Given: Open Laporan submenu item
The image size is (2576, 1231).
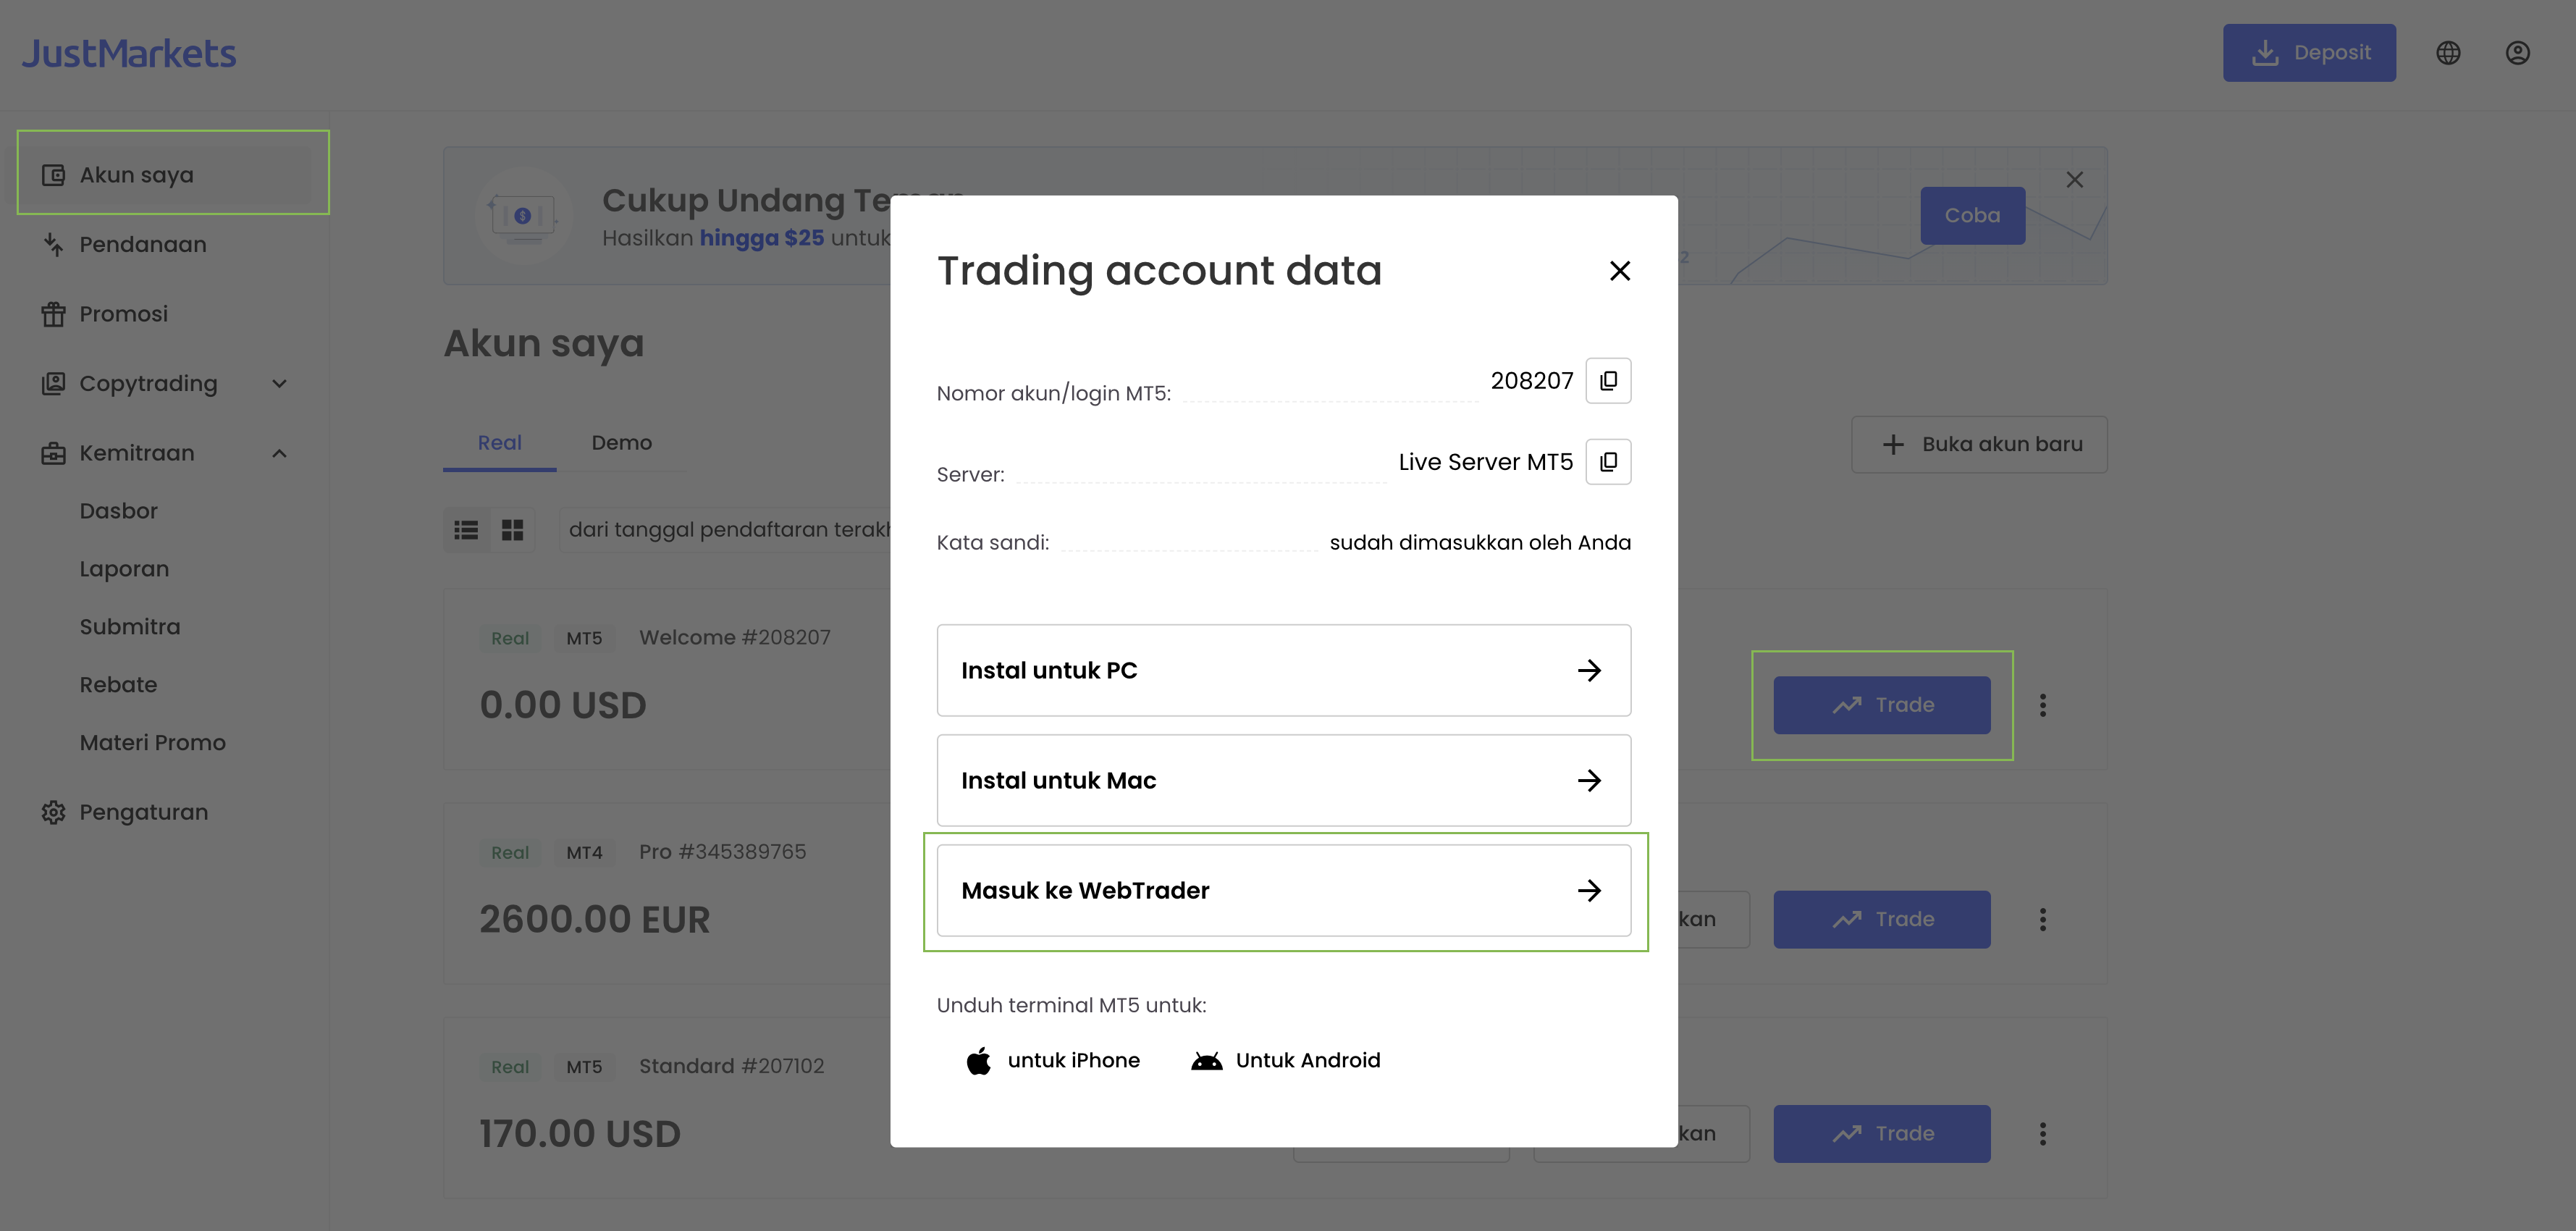Looking at the screenshot, I should point(124,568).
